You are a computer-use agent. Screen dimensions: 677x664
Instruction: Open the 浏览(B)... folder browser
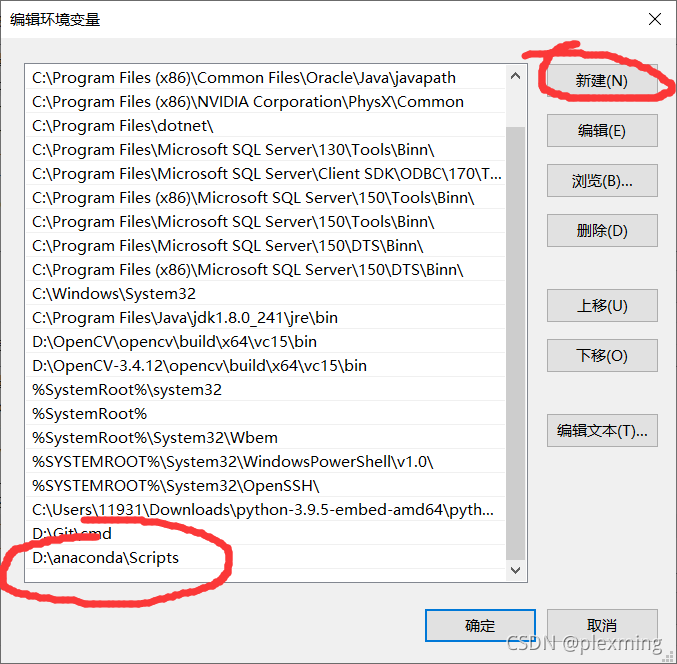tap(602, 180)
